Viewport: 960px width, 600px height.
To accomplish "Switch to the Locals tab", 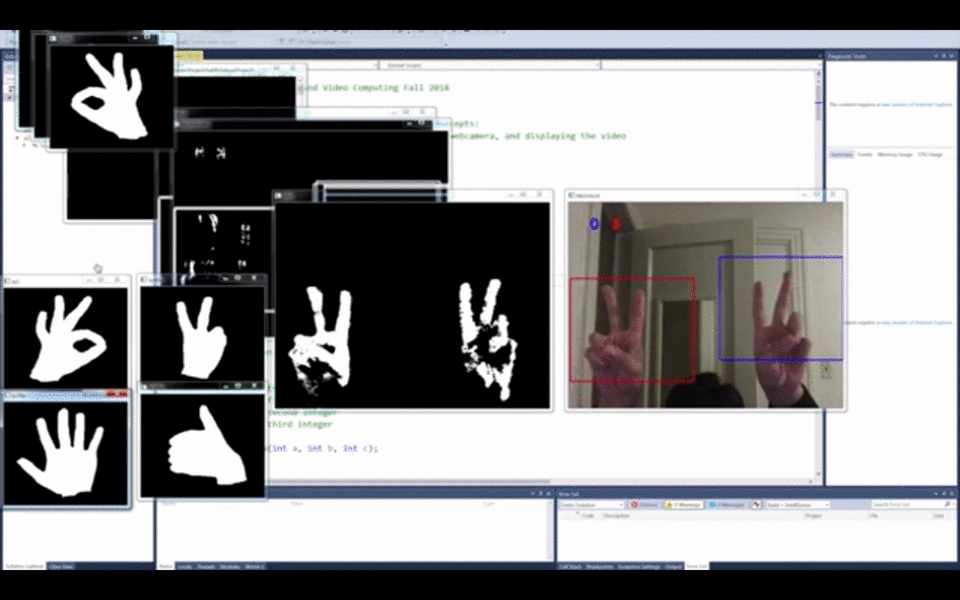I will [184, 566].
